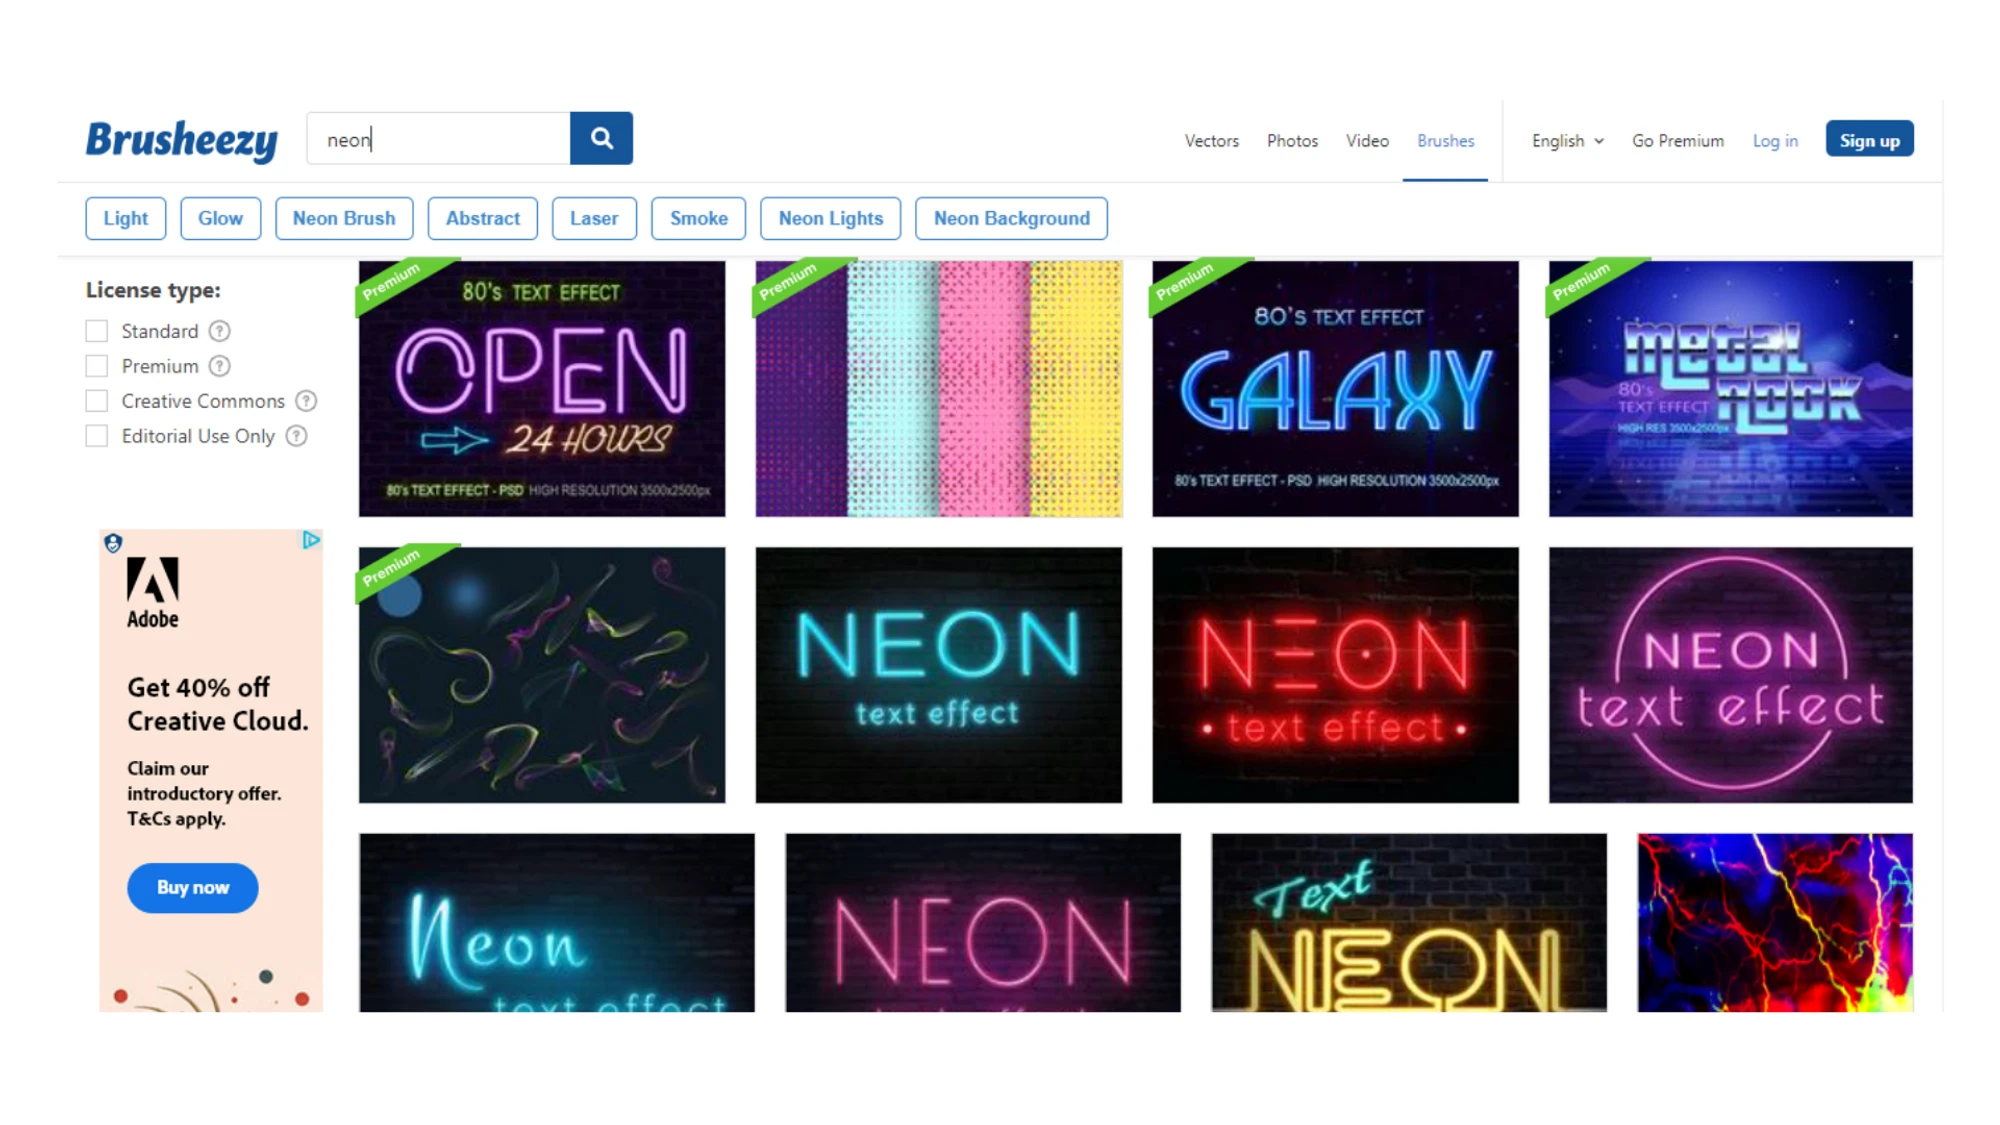Click the Log in link
The width and height of the screenshot is (2000, 1125).
tap(1775, 141)
